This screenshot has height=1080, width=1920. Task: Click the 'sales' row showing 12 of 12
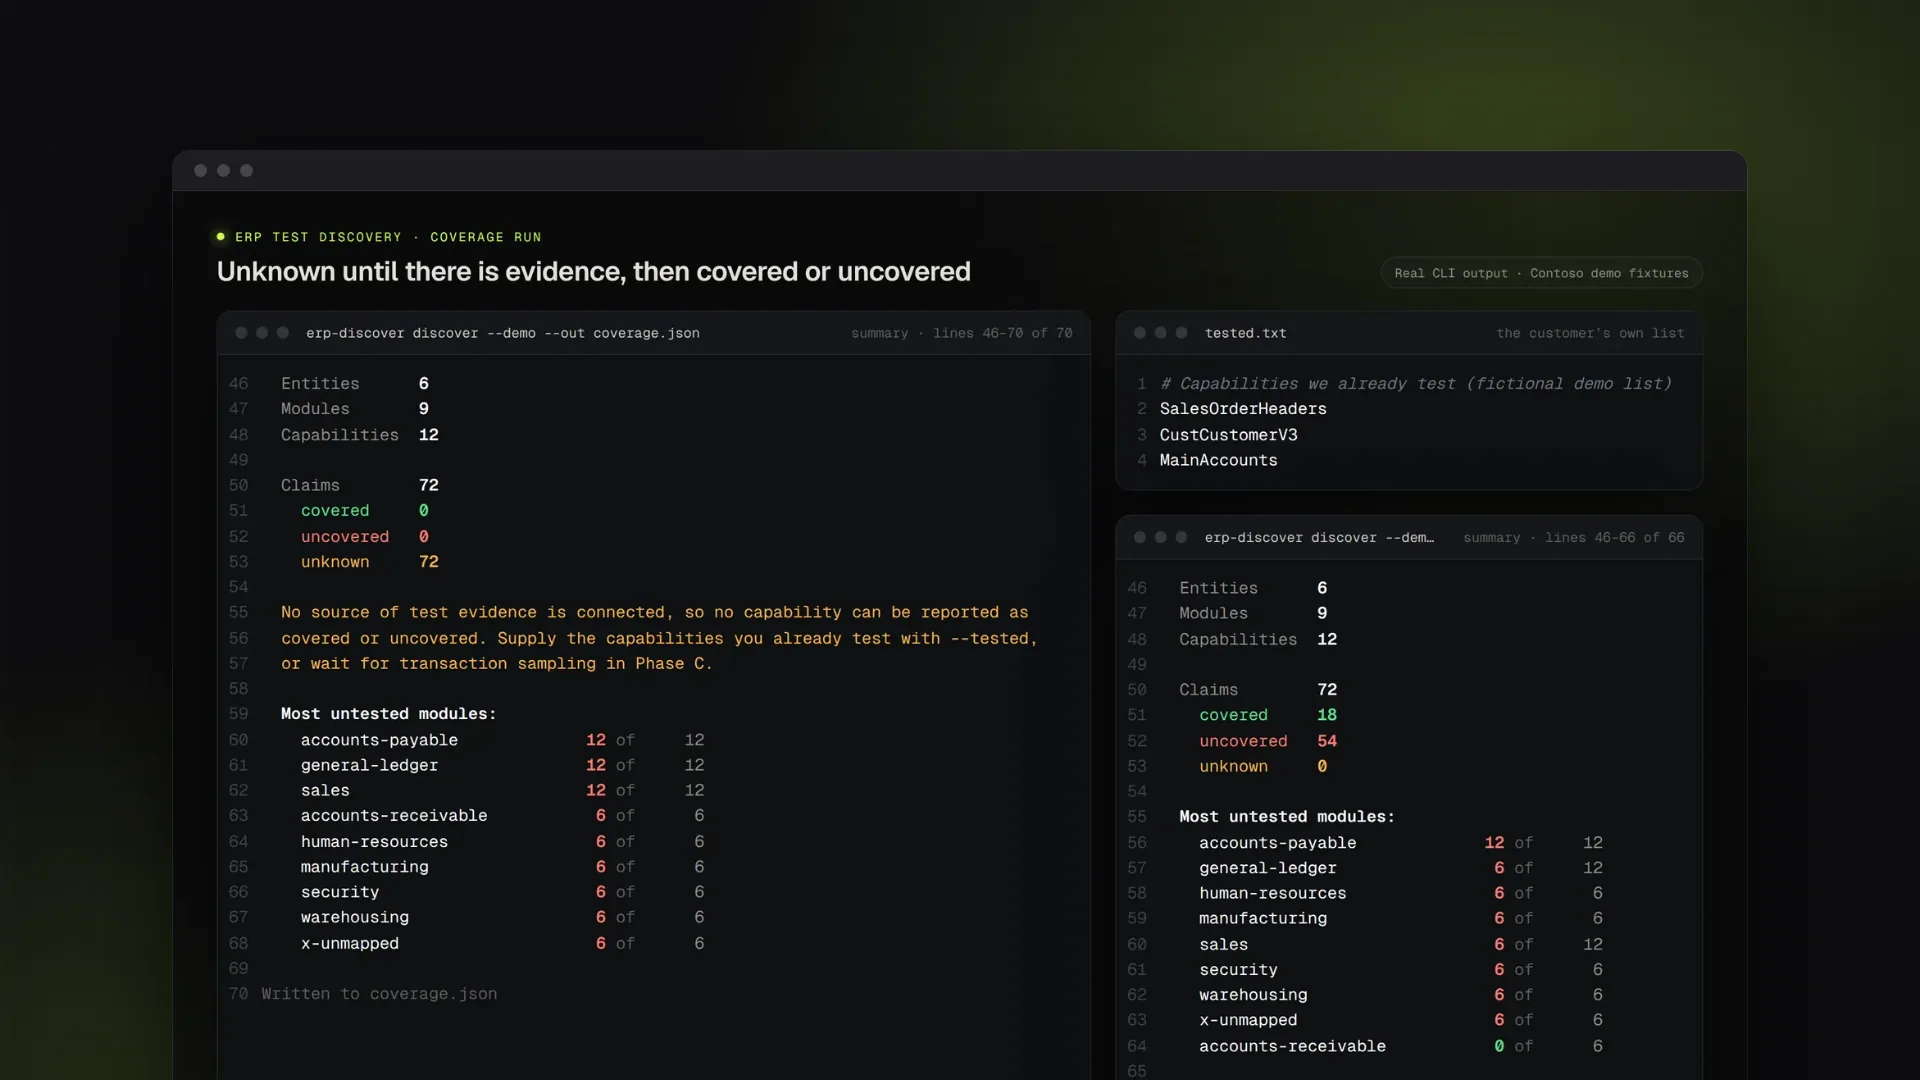503,790
